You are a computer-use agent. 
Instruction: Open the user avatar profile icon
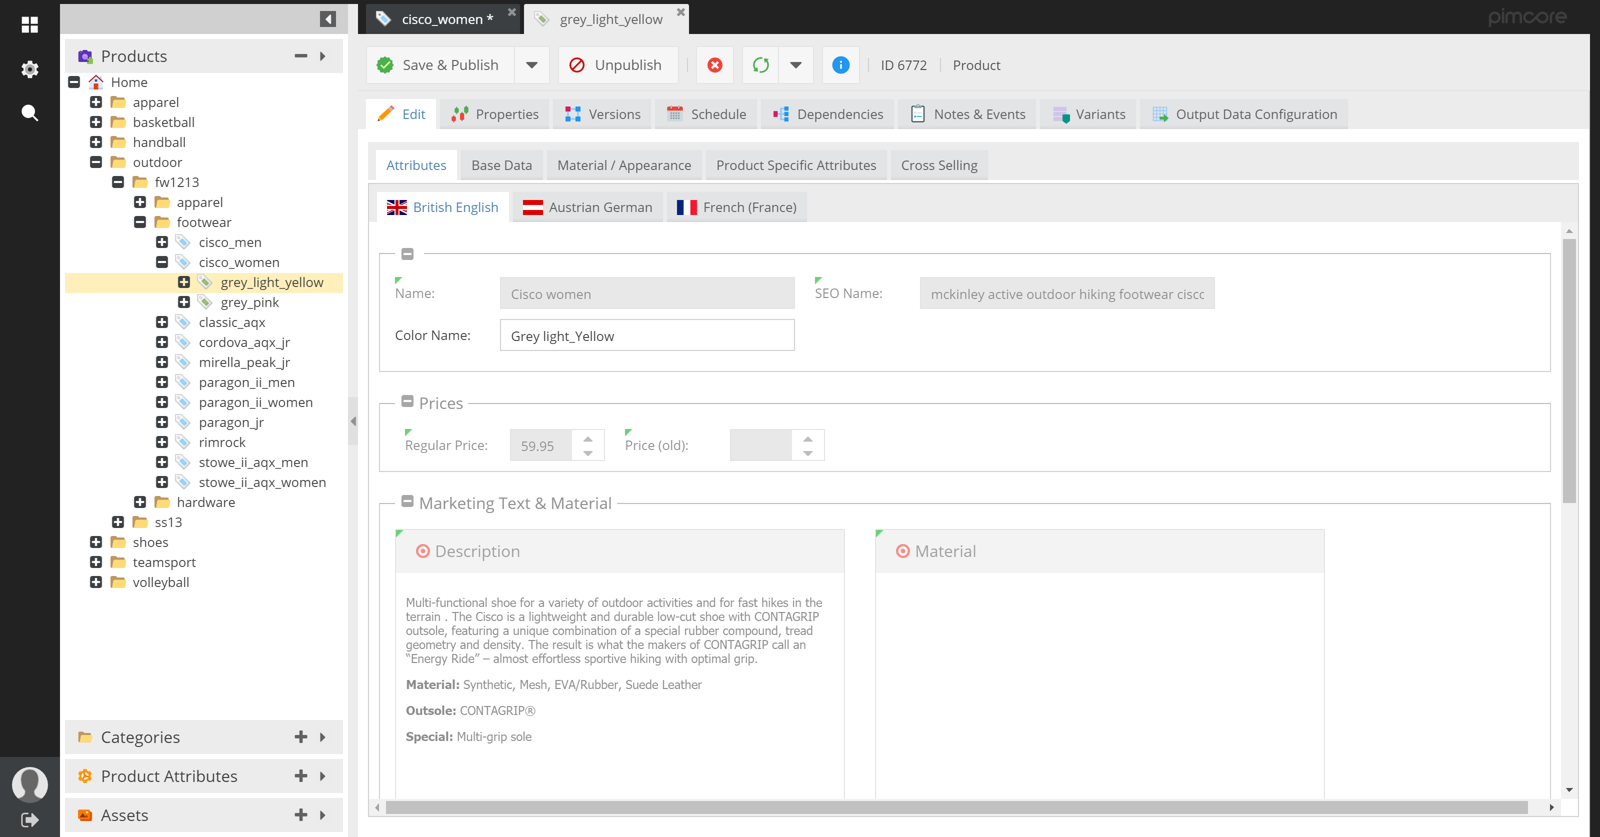(x=30, y=784)
